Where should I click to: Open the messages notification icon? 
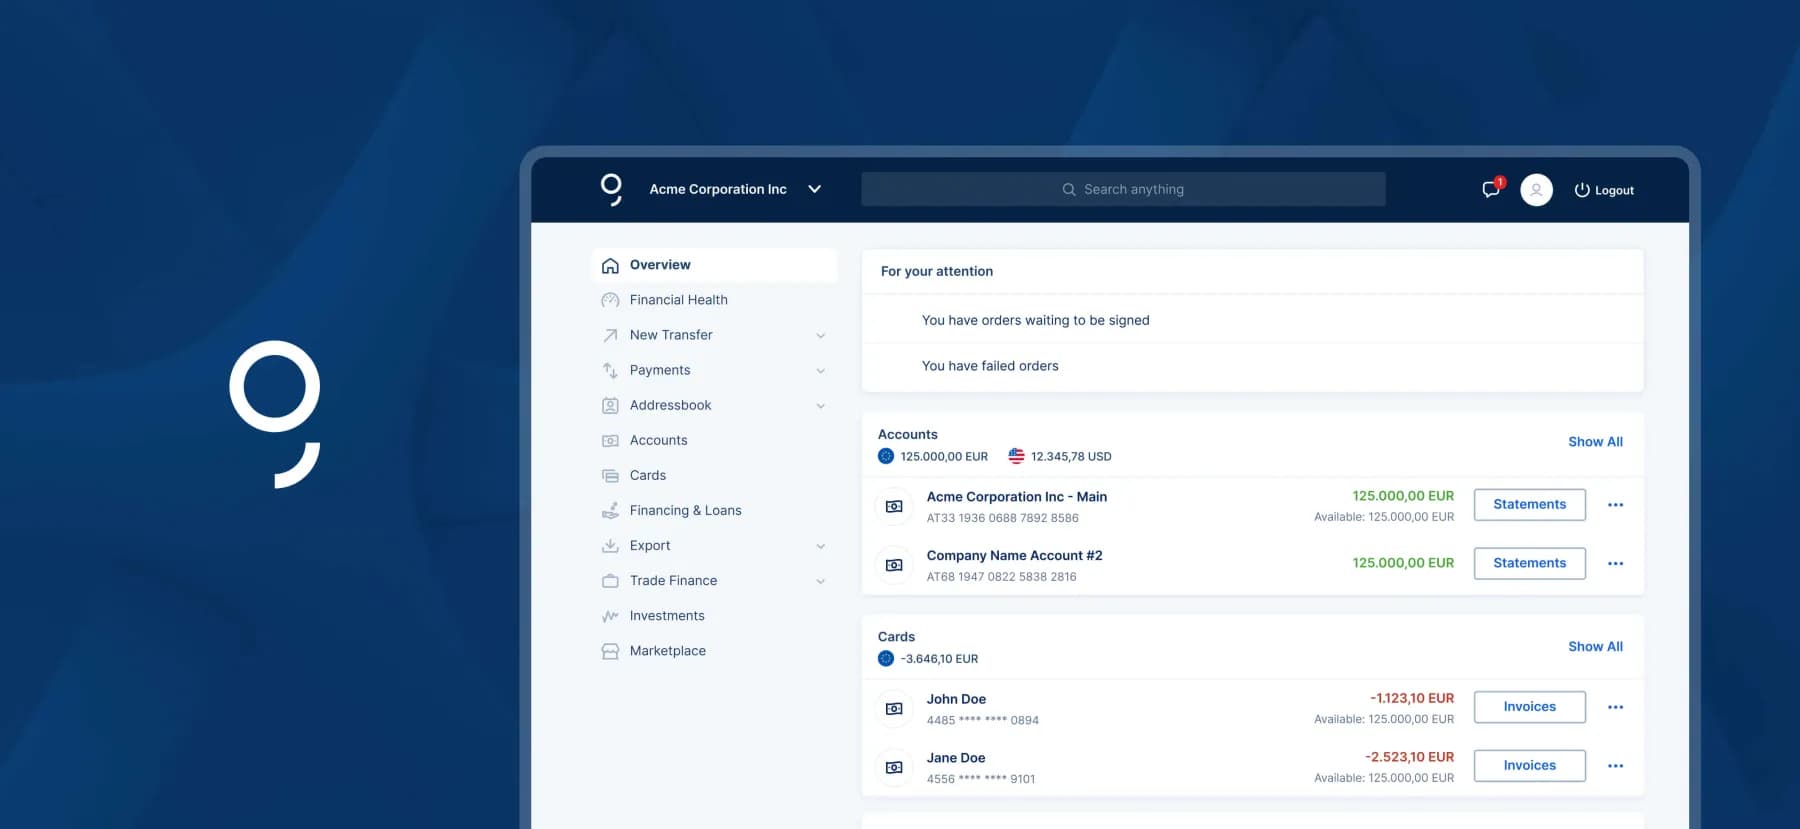tap(1492, 188)
